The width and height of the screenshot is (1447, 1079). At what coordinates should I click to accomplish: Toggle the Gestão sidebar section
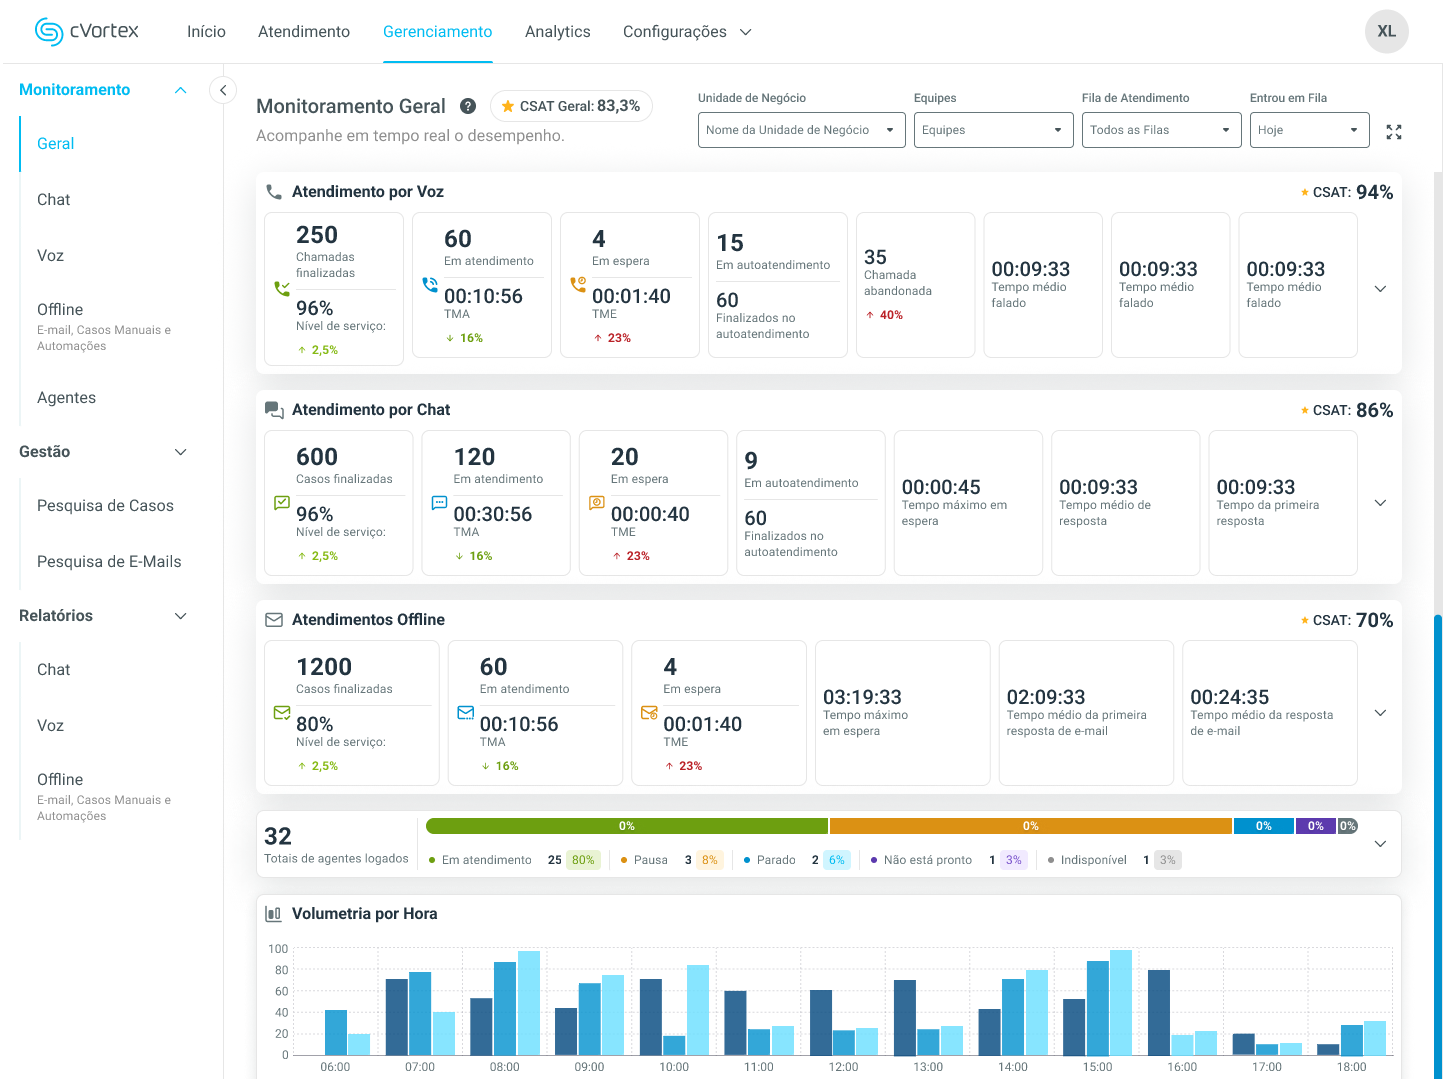point(181,452)
